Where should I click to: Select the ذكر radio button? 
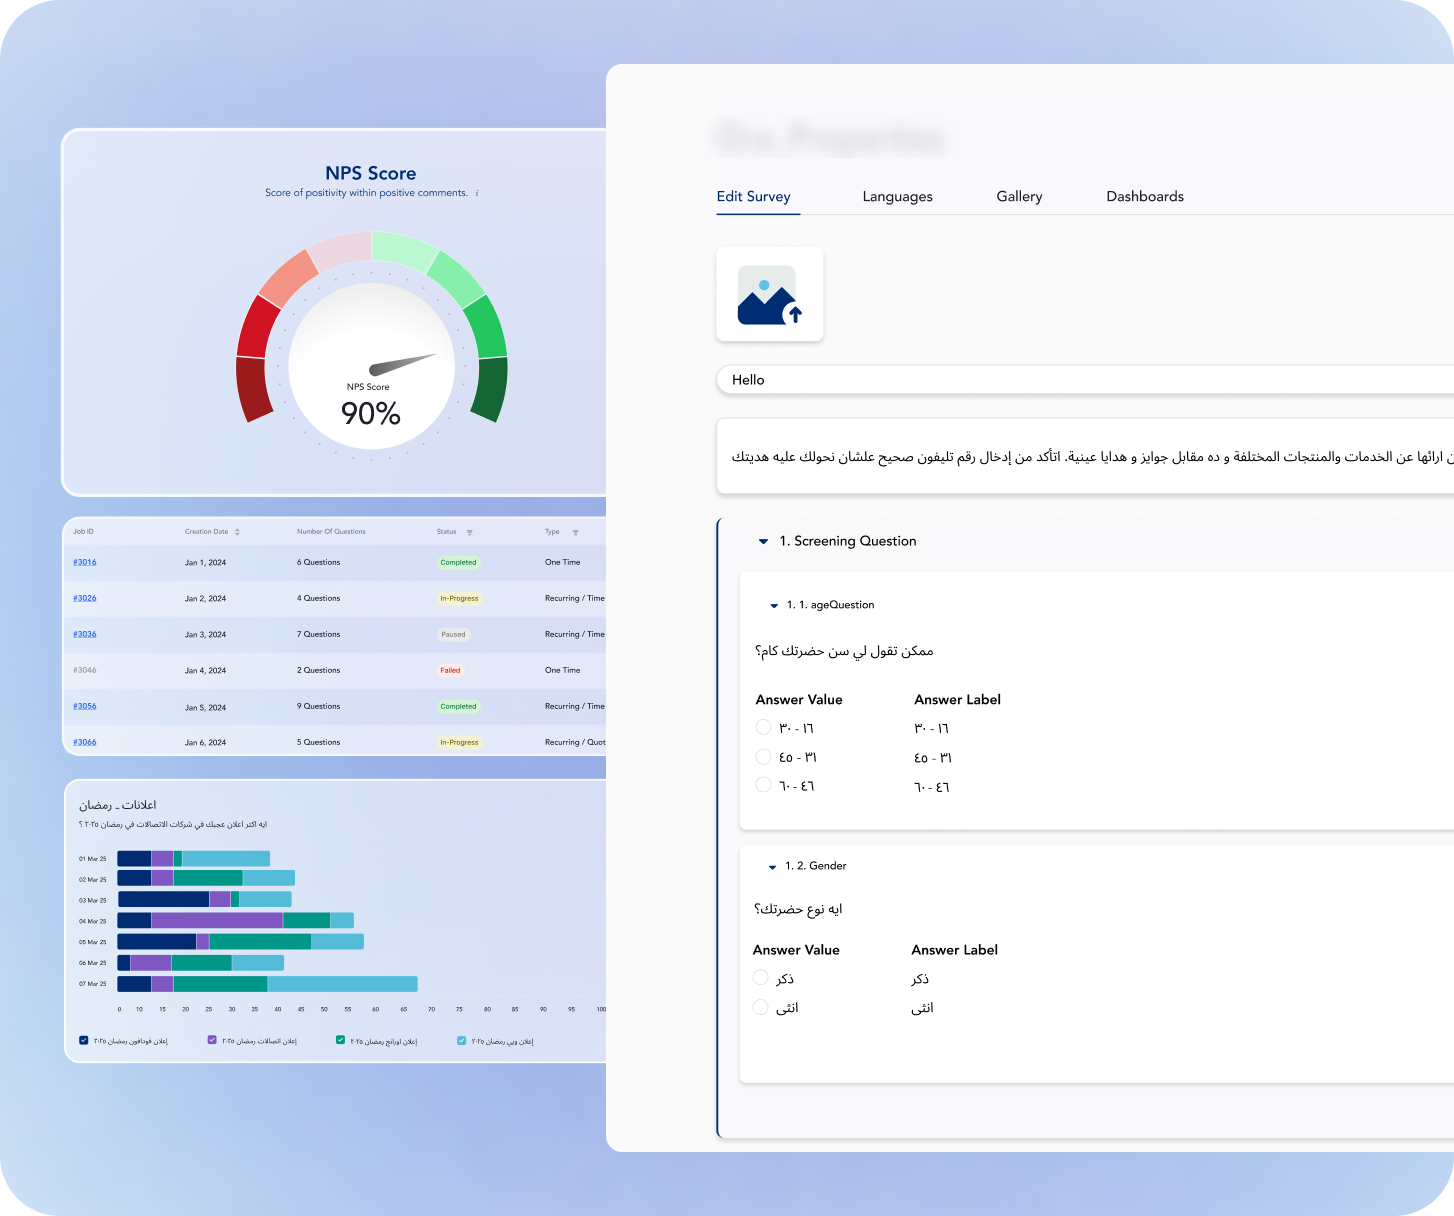pos(761,977)
